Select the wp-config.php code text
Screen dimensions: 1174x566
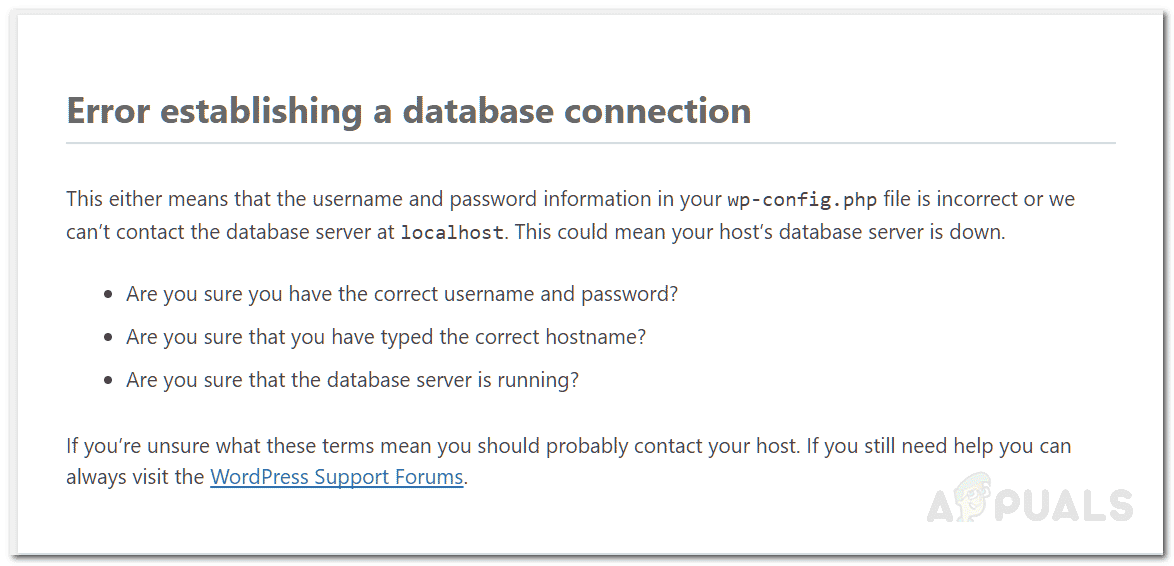click(x=802, y=200)
